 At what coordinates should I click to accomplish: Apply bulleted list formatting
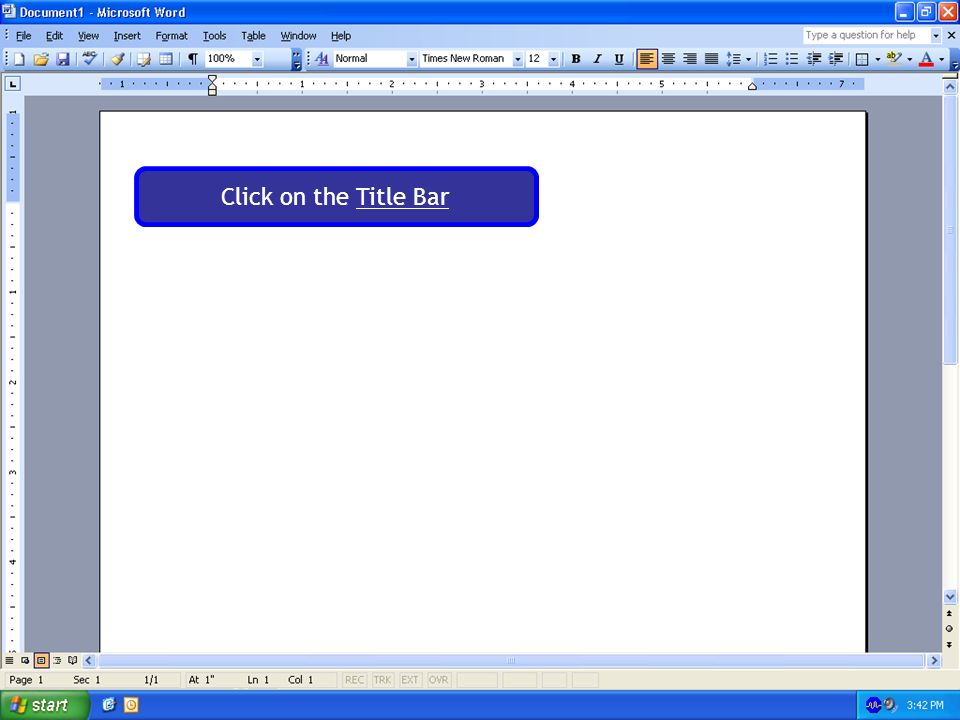coord(792,59)
